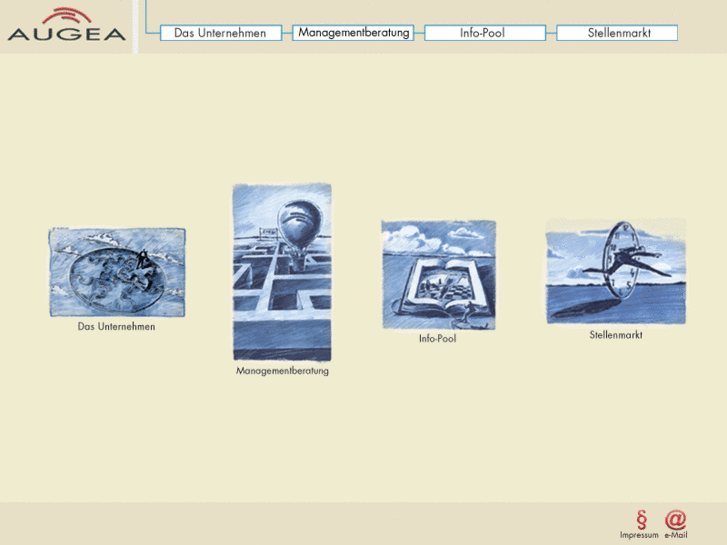
Task: Click the AUGEA logo
Action: 67,25
